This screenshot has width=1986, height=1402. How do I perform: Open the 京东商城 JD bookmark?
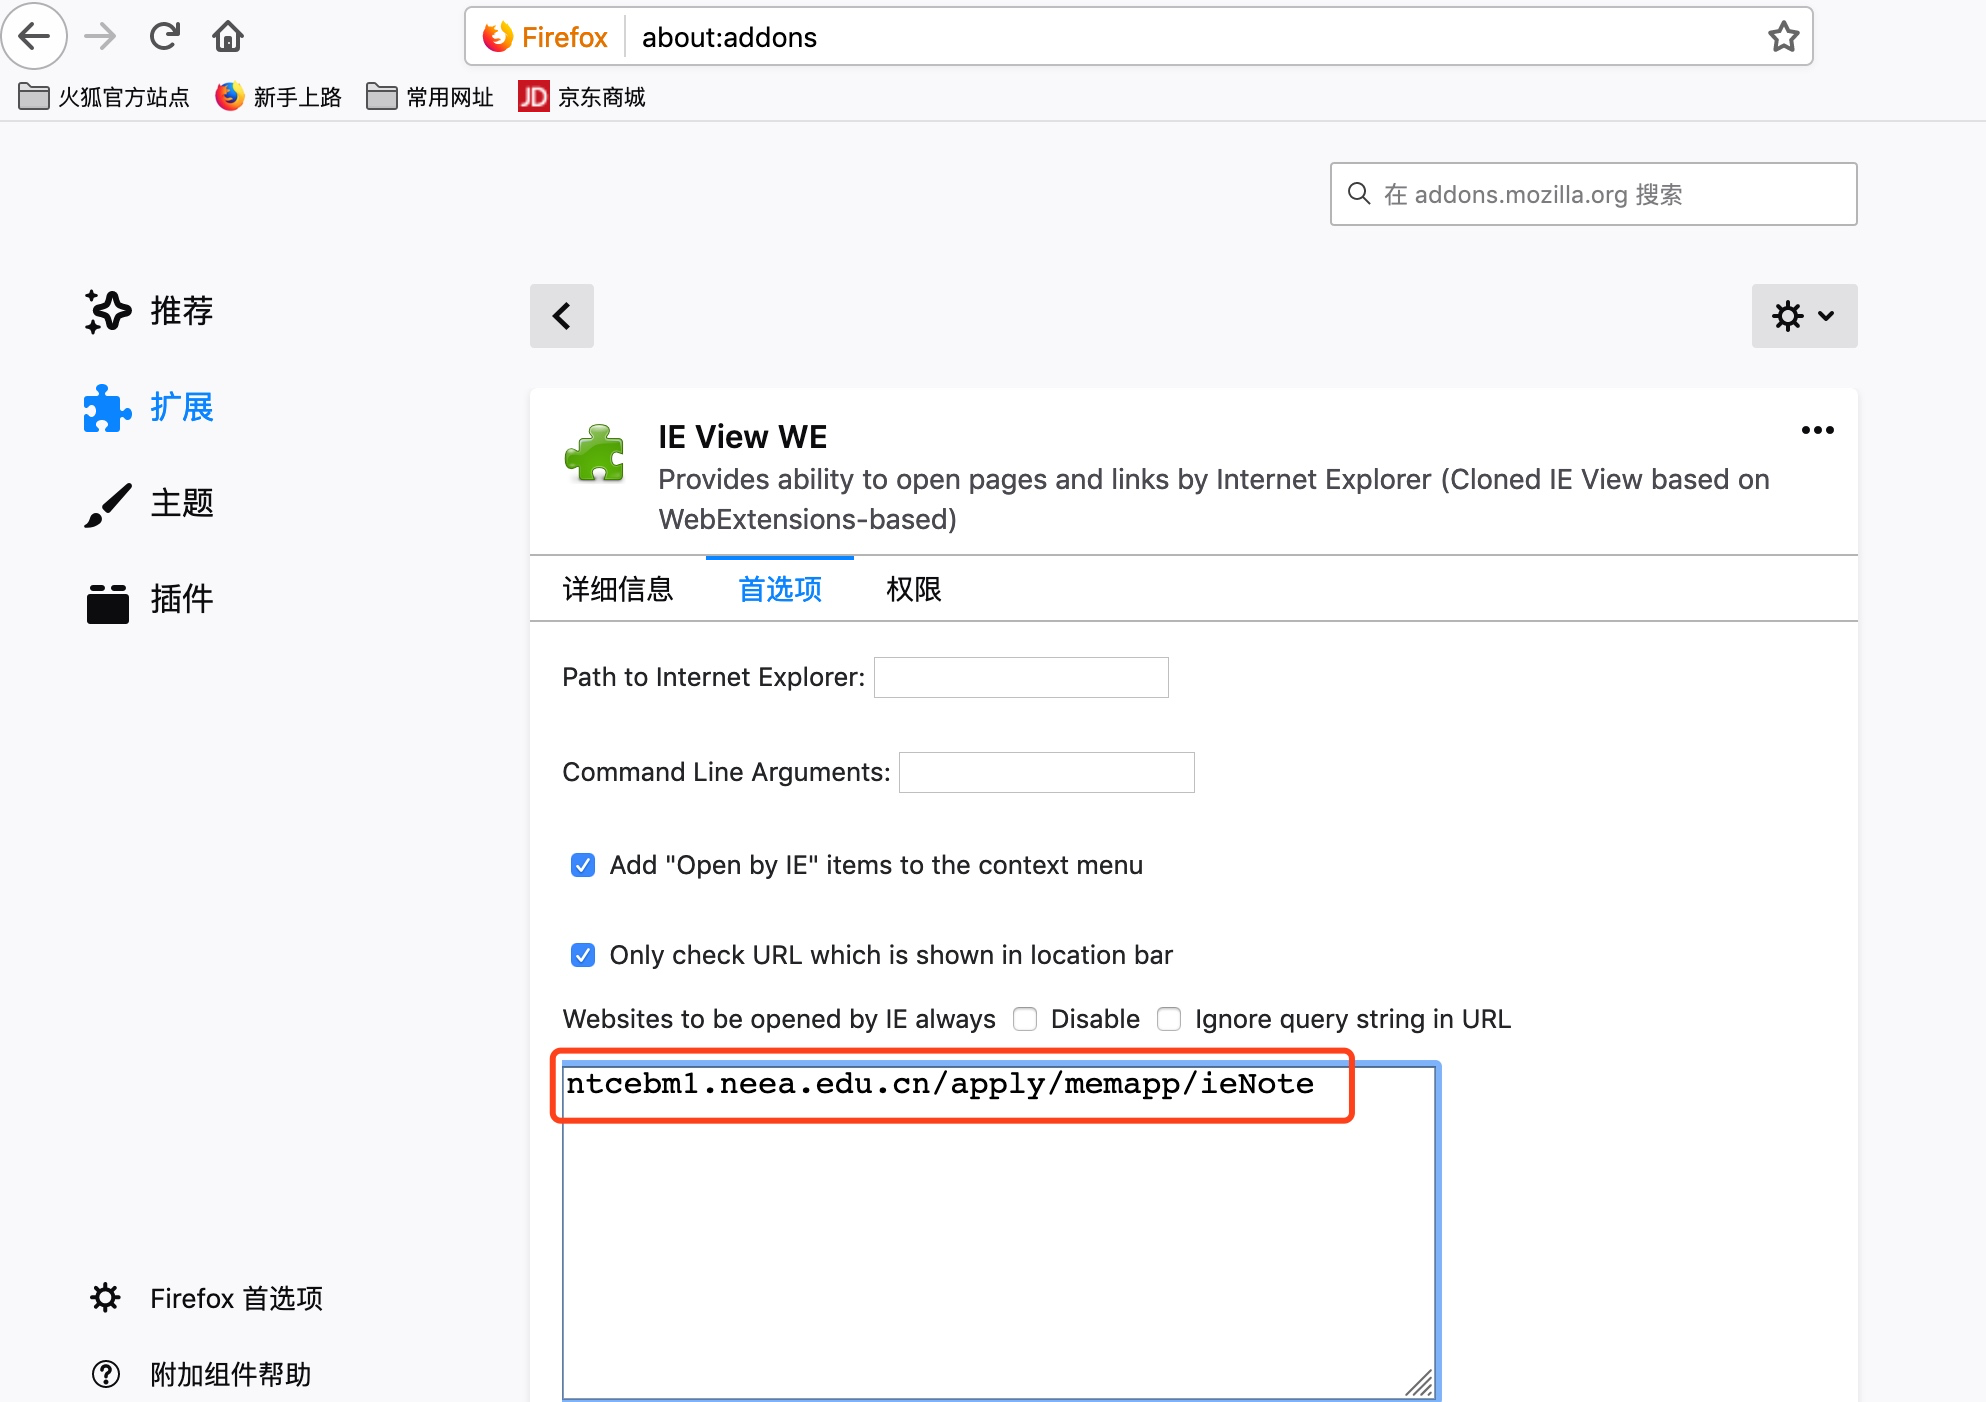coord(582,97)
